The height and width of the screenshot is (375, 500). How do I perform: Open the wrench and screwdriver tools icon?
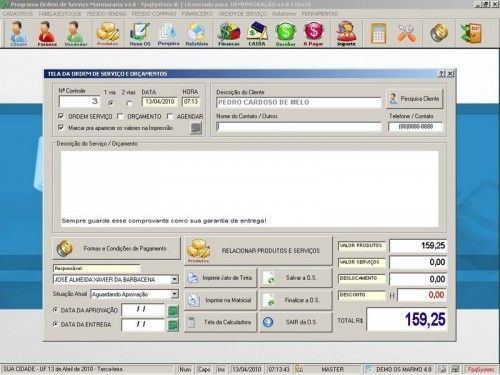click(406, 33)
